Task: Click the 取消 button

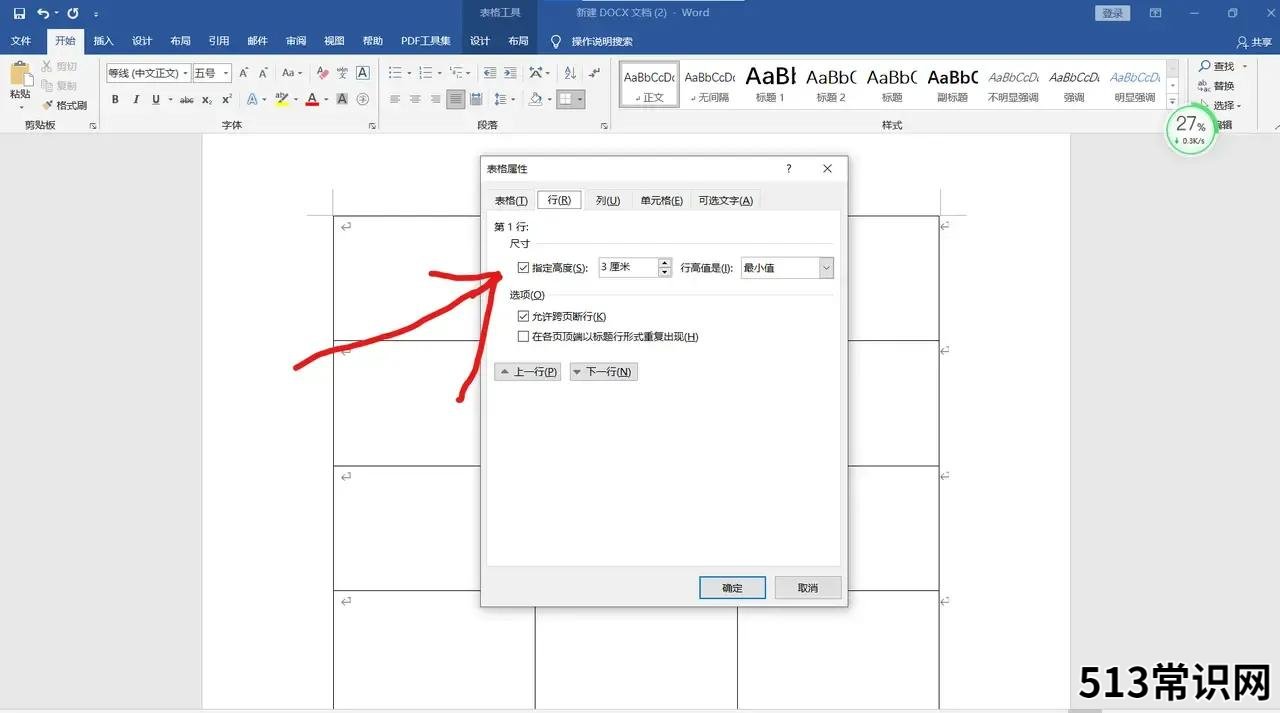Action: tap(808, 588)
